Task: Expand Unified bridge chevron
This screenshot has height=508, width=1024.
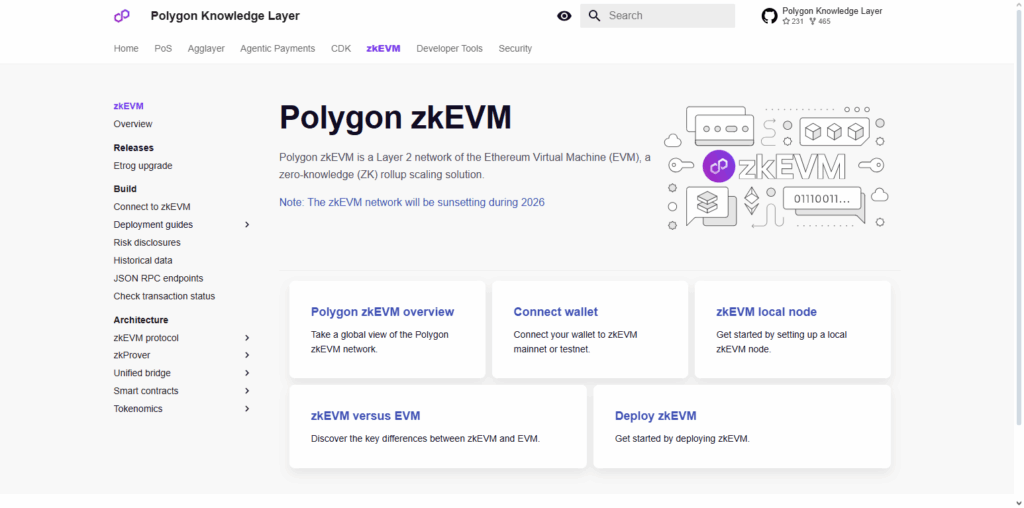Action: (247, 373)
